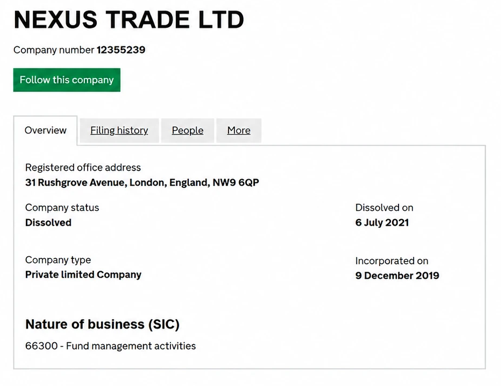Click the 6 July 2021 dissolved date
Image resolution: width=501 pixels, height=386 pixels.
coord(382,223)
